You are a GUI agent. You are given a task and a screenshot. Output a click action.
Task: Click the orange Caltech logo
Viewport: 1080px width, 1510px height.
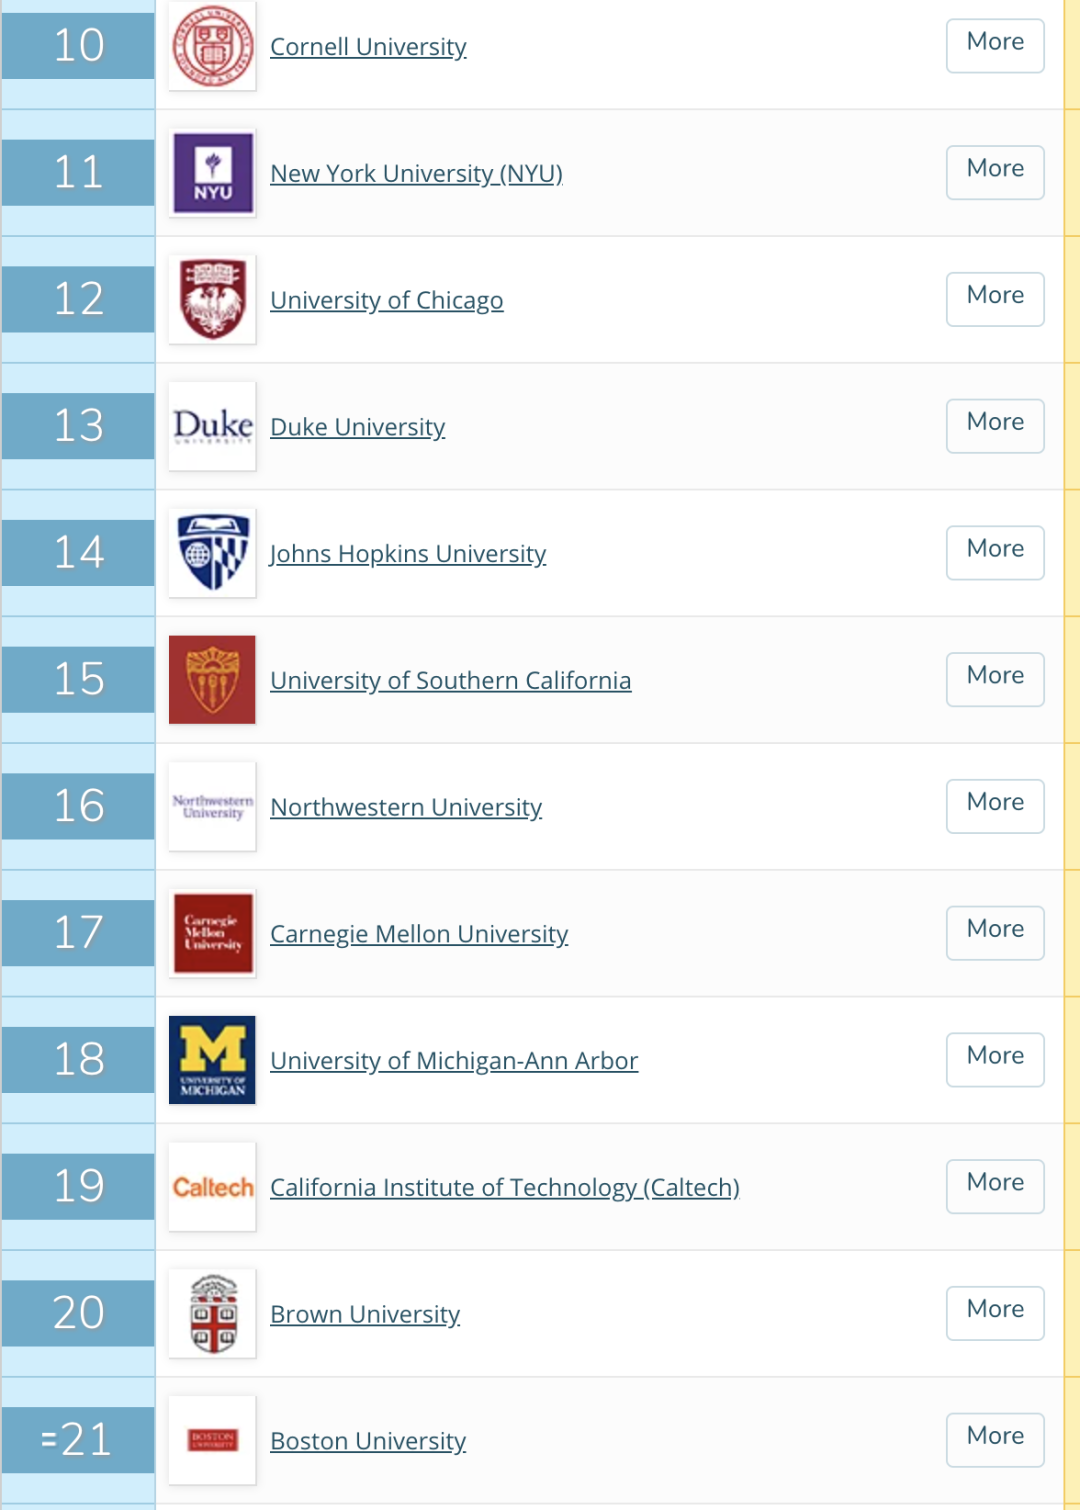point(212,1187)
